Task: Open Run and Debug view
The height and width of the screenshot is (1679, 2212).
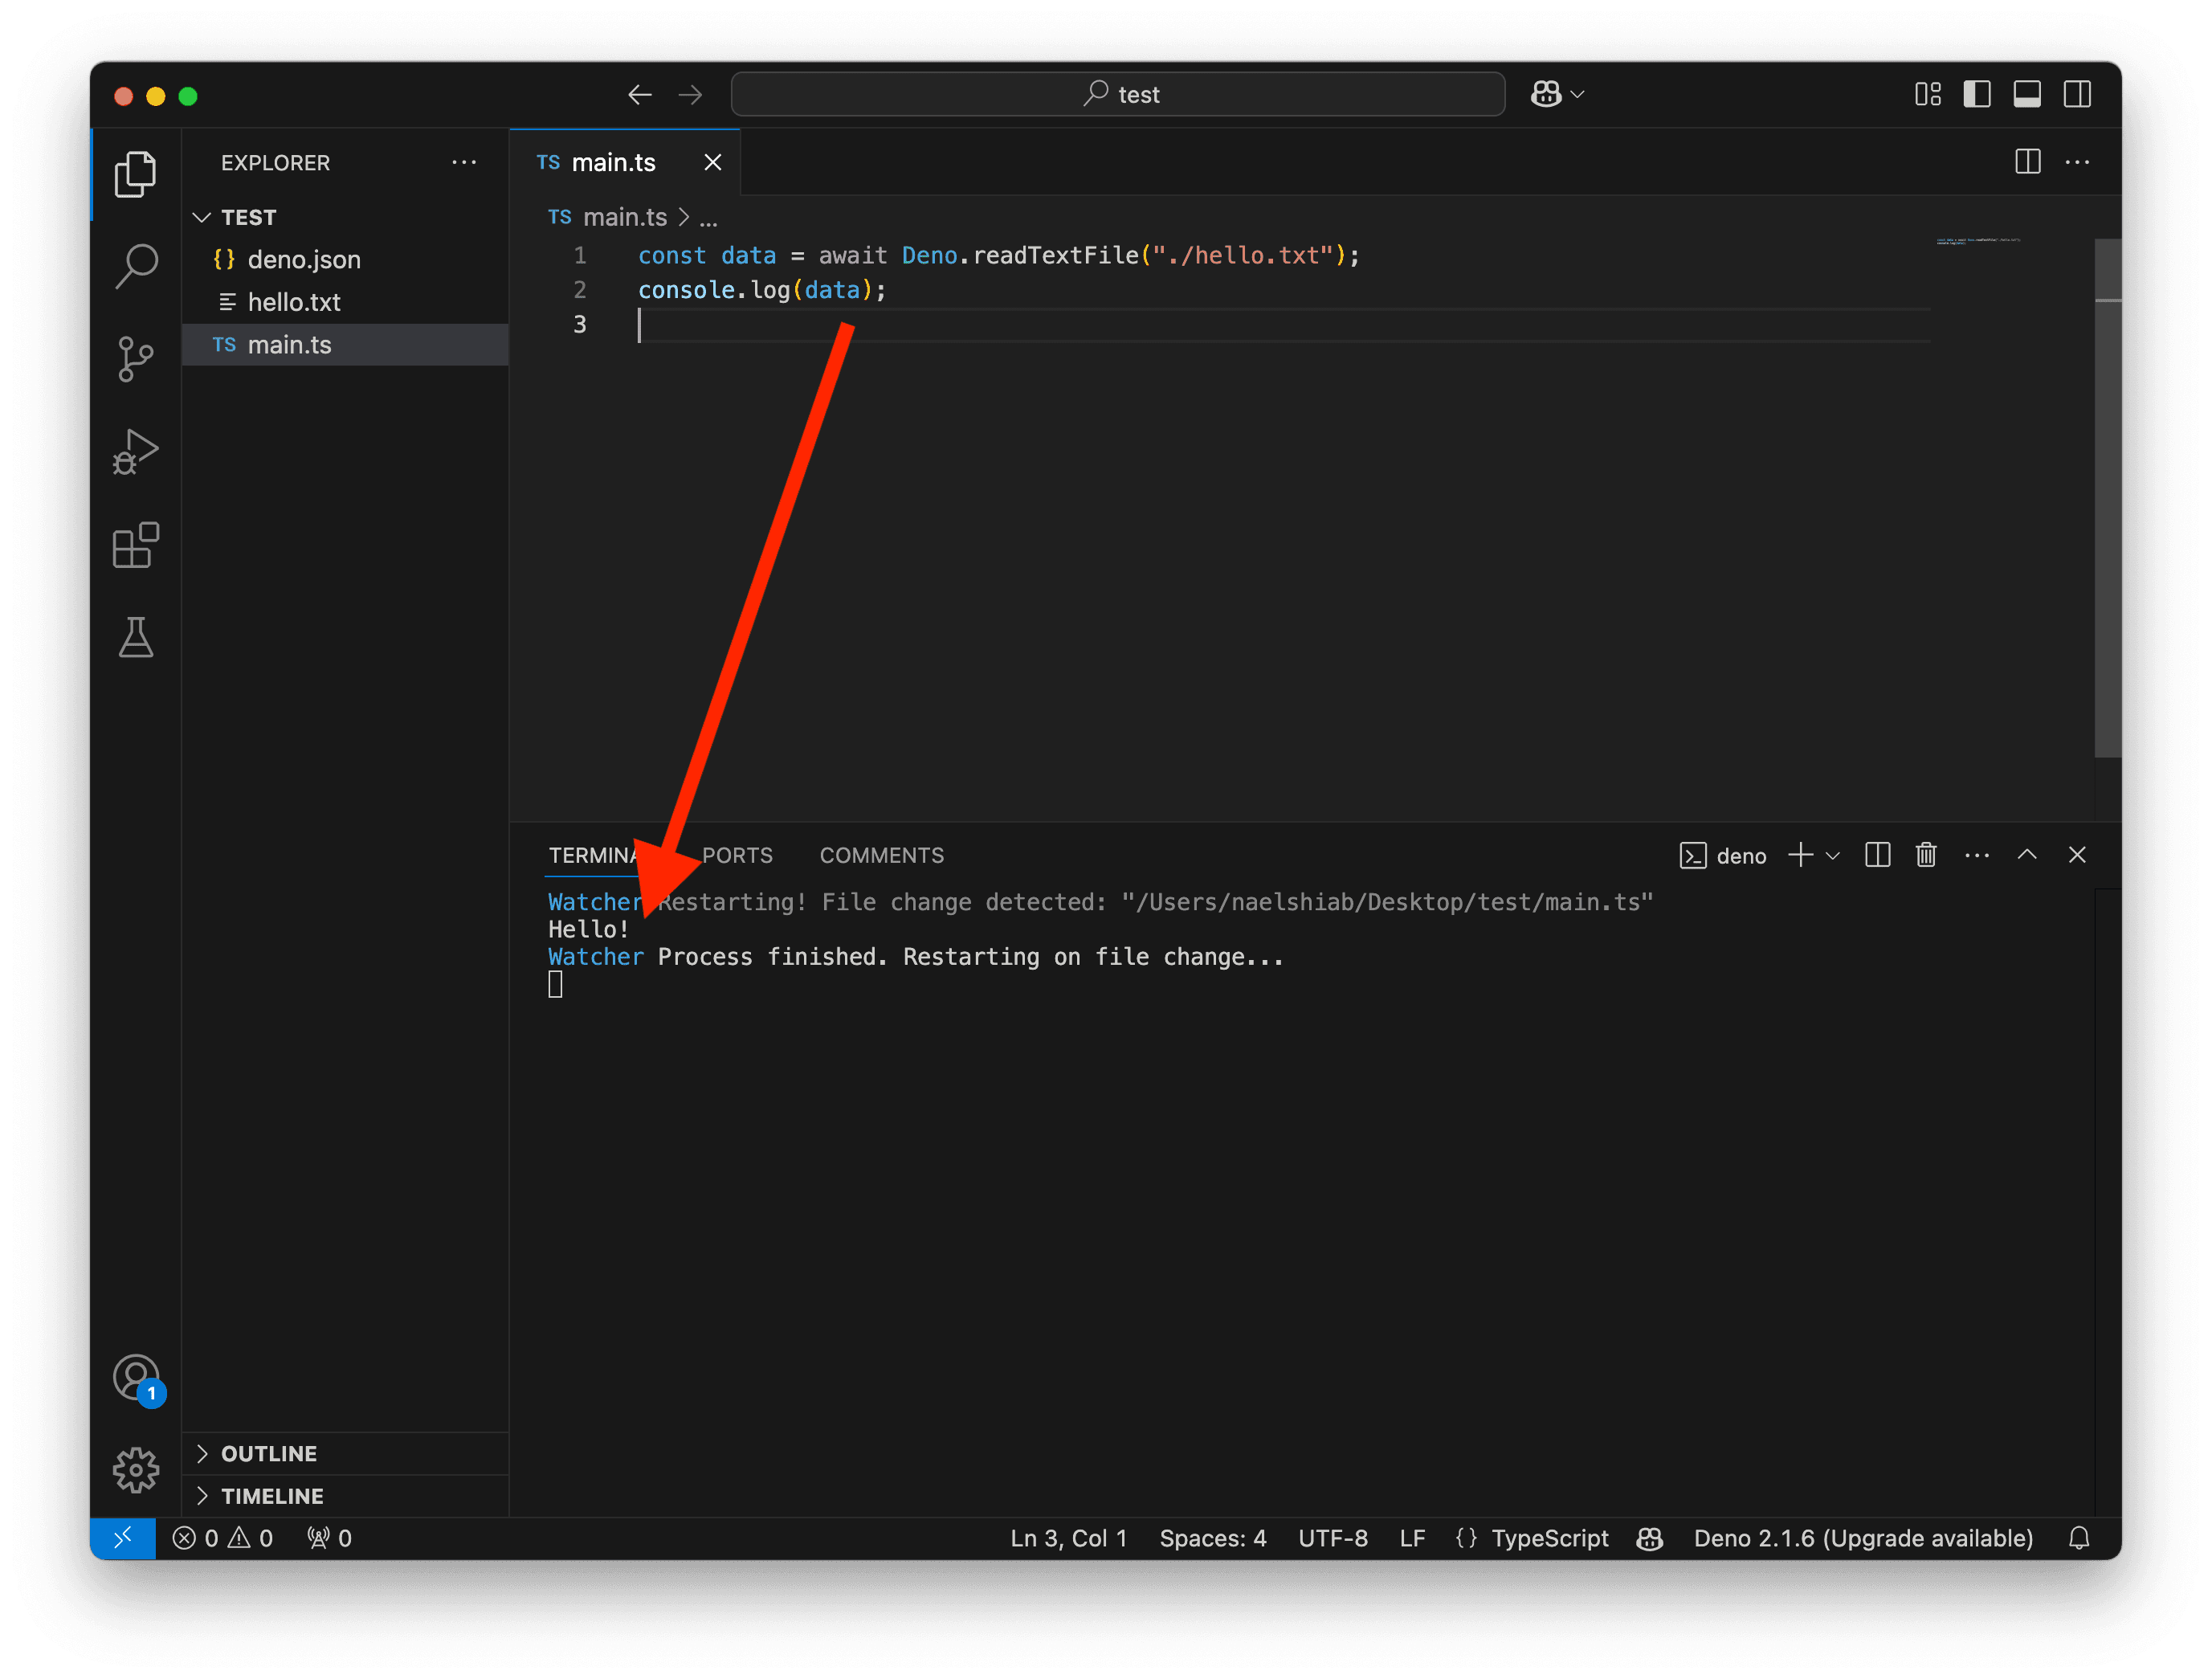Action: [135, 451]
